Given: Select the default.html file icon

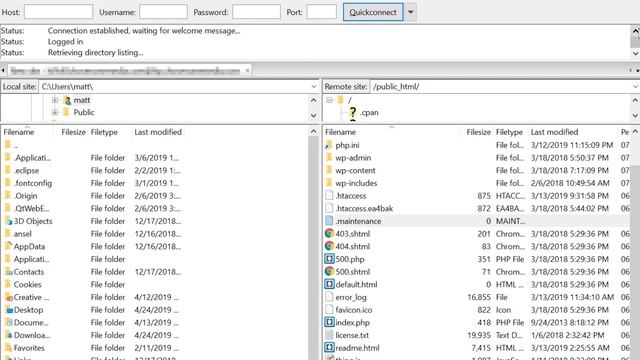Looking at the screenshot, I should 329,284.
